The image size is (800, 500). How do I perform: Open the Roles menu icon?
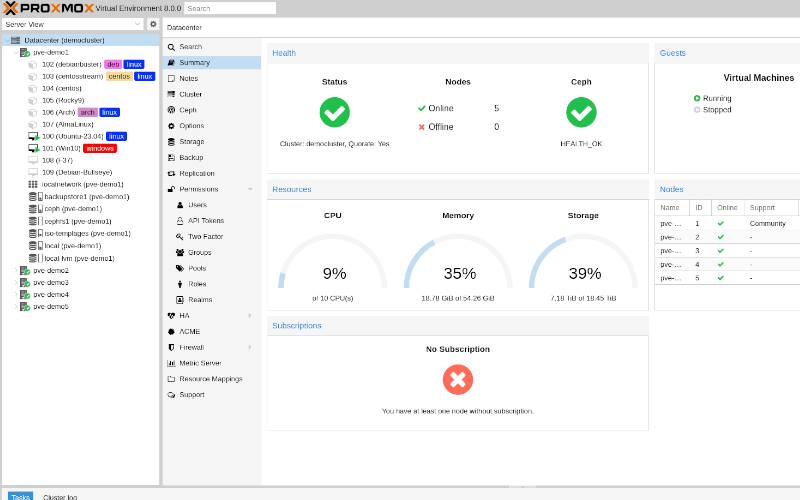(180, 284)
